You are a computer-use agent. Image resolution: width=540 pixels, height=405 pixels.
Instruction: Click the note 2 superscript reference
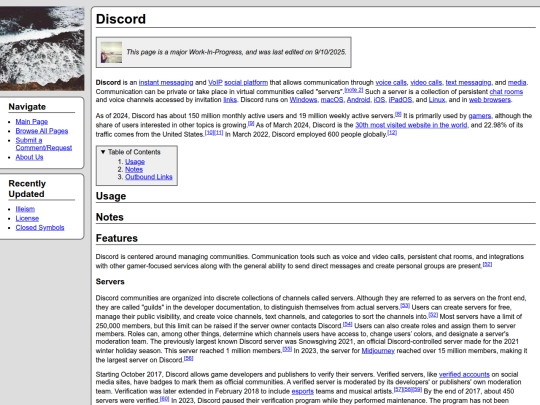click(354, 90)
